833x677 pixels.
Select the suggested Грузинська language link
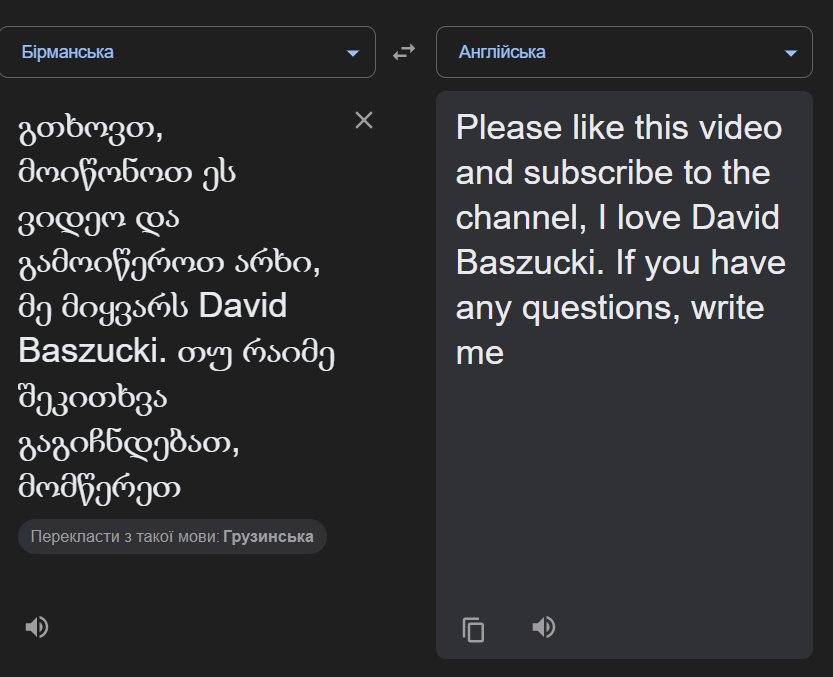(x=268, y=536)
